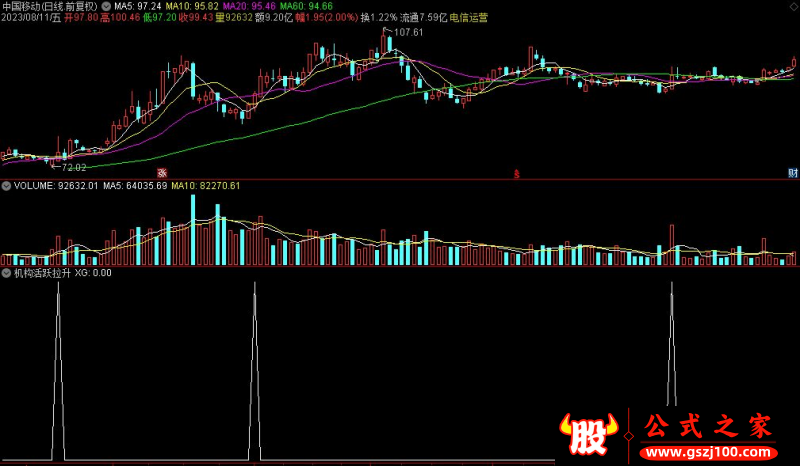
Task: Click the 财 financial report marker
Action: pos(792,174)
